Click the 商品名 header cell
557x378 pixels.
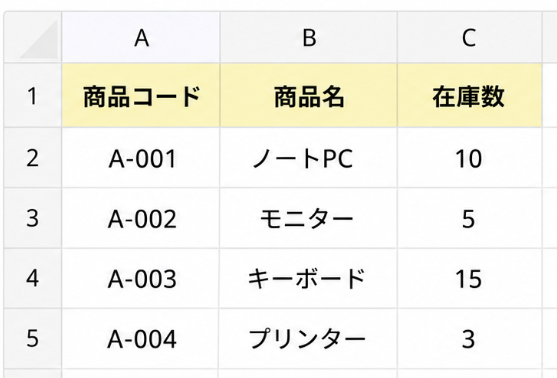click(309, 96)
